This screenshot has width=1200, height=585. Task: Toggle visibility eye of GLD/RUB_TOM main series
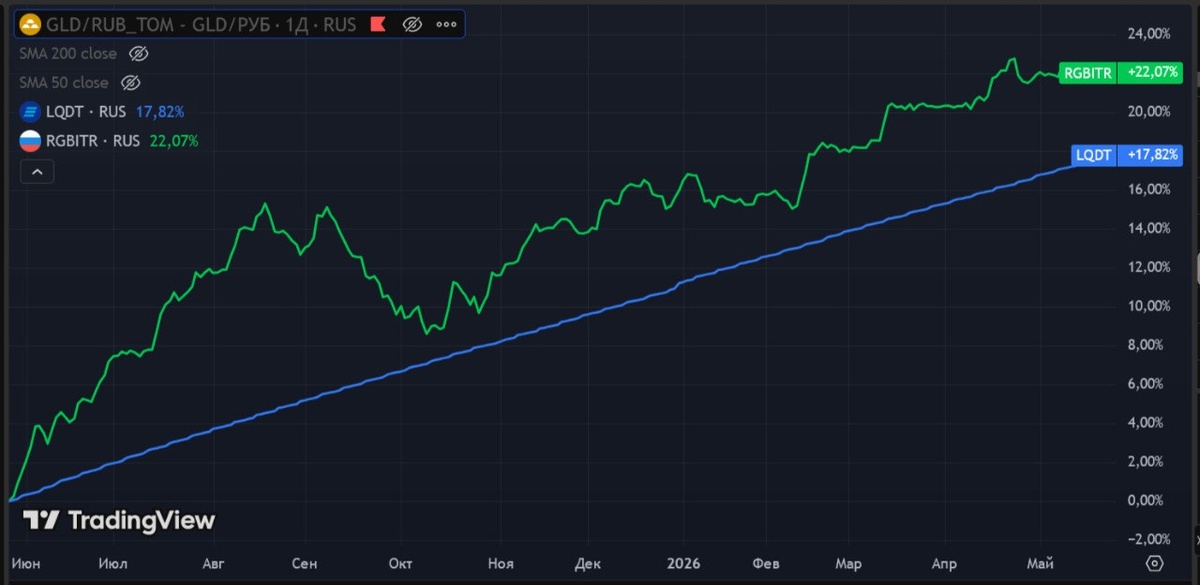(x=412, y=24)
